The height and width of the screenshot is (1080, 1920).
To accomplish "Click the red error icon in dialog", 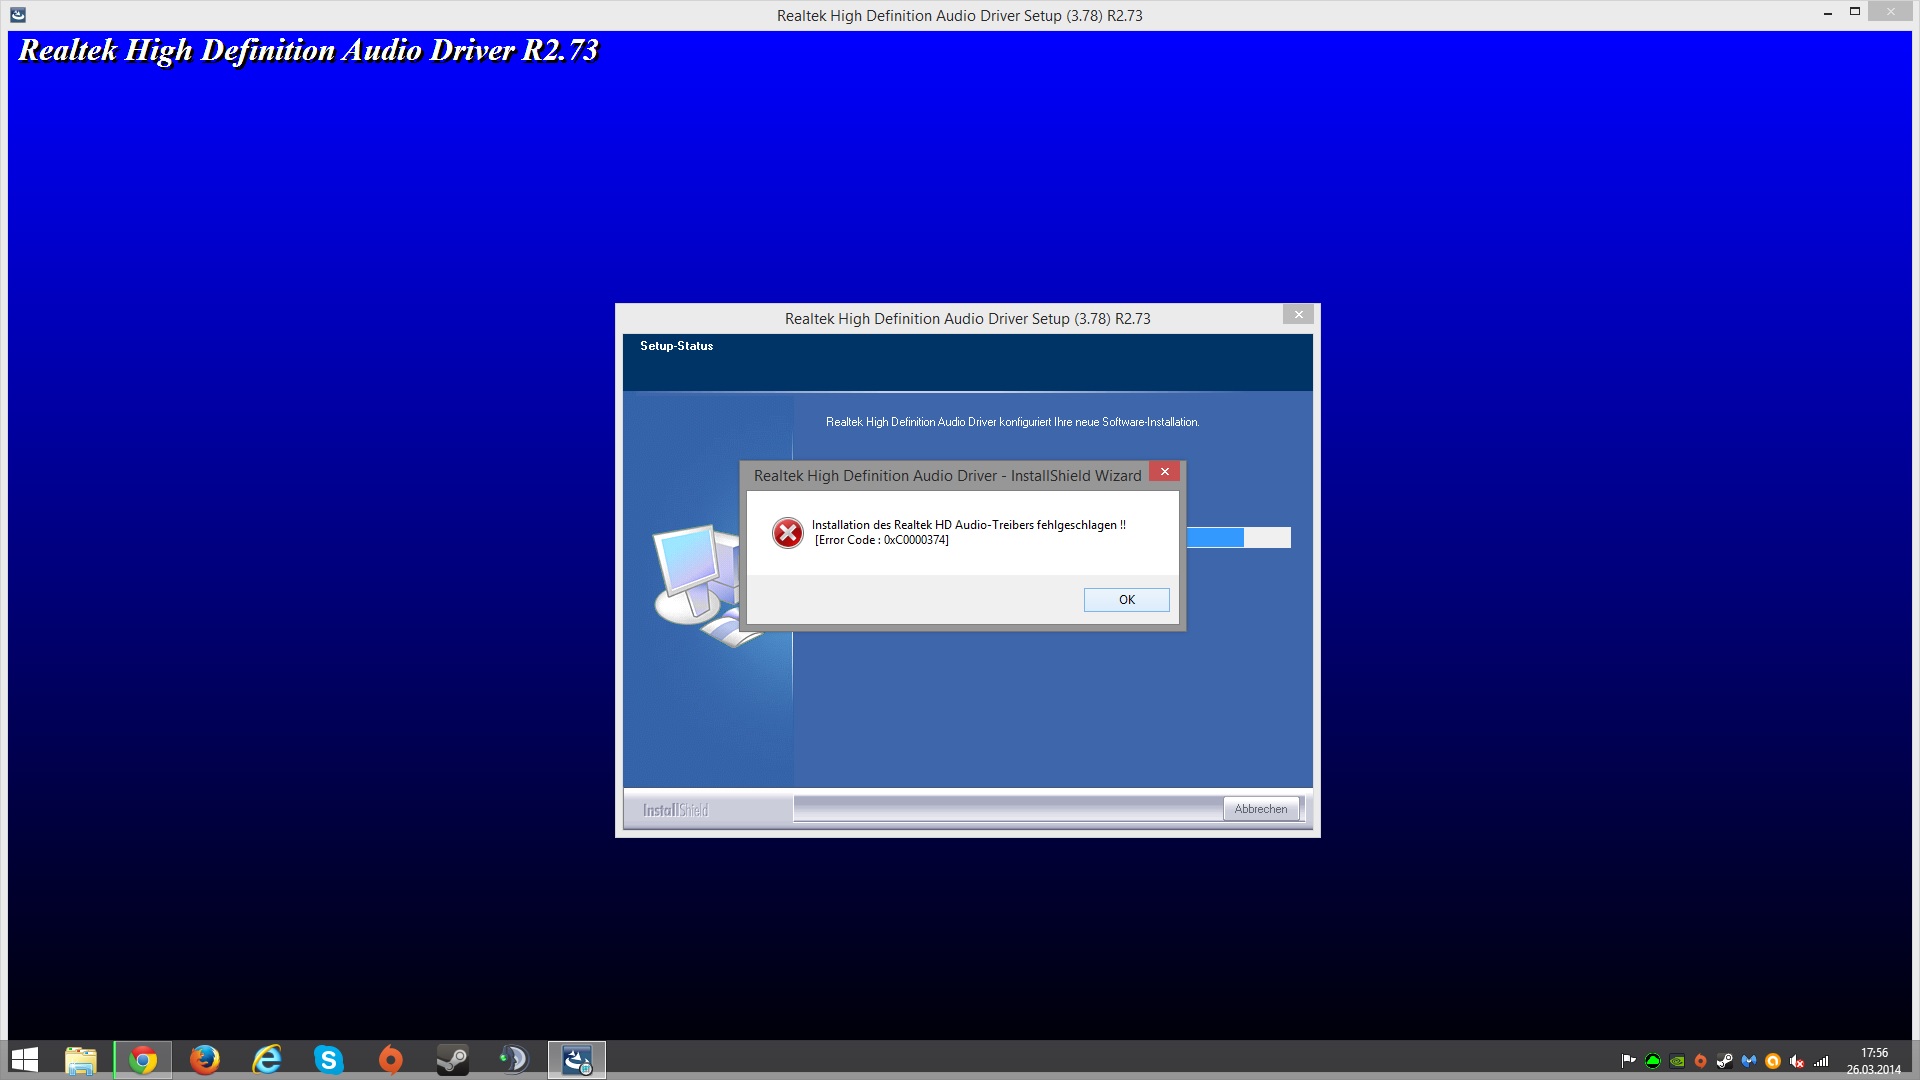I will point(788,533).
